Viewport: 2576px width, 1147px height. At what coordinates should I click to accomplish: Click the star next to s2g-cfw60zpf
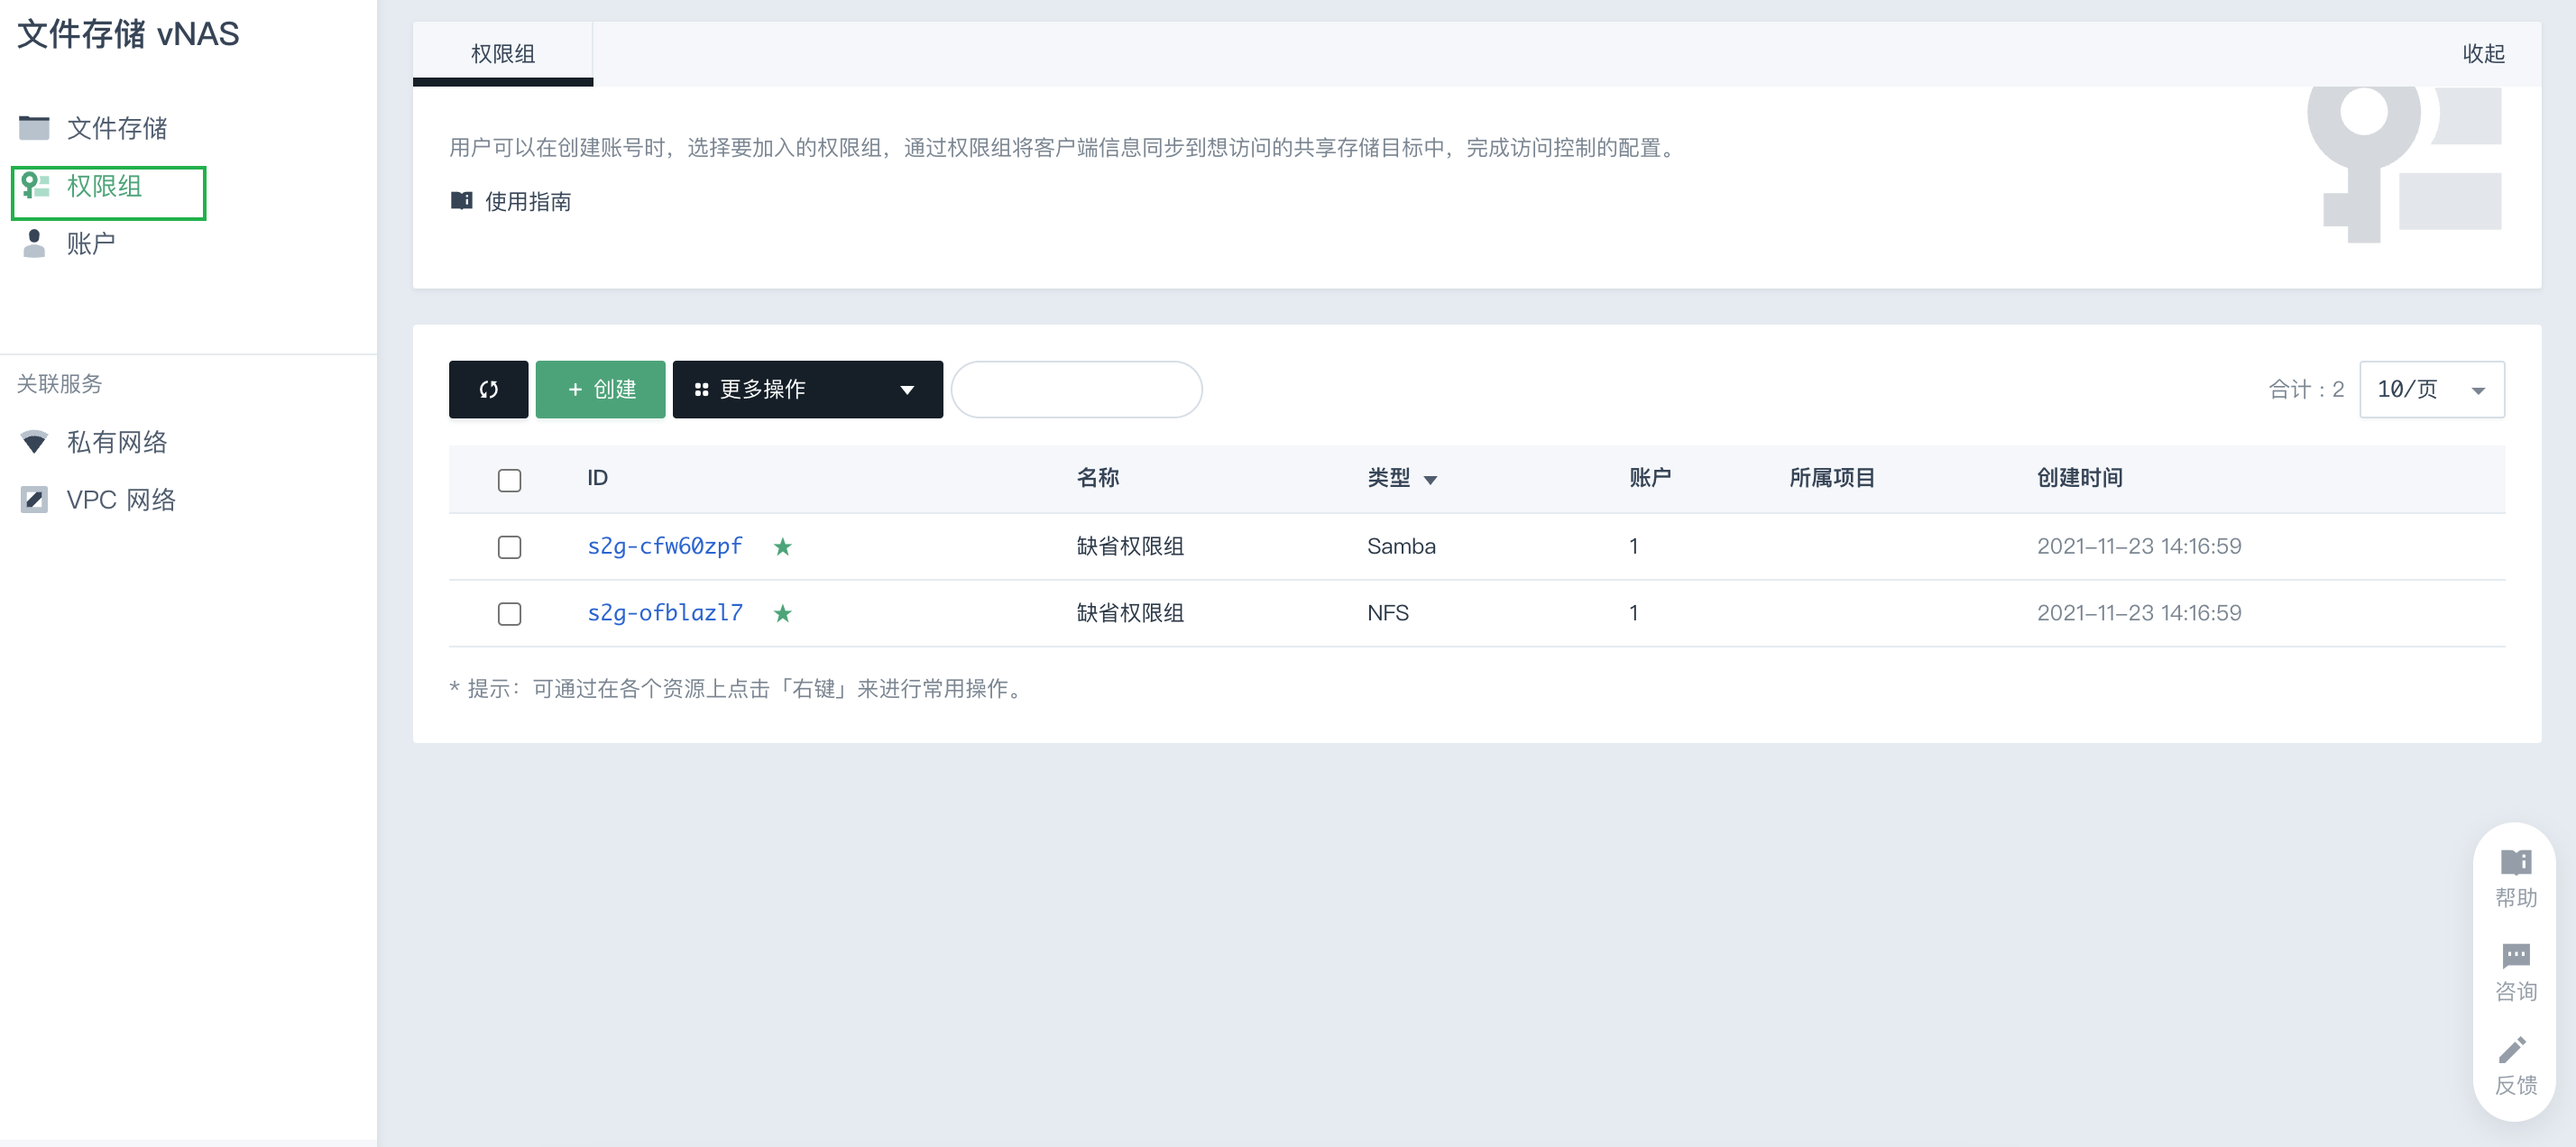point(782,546)
